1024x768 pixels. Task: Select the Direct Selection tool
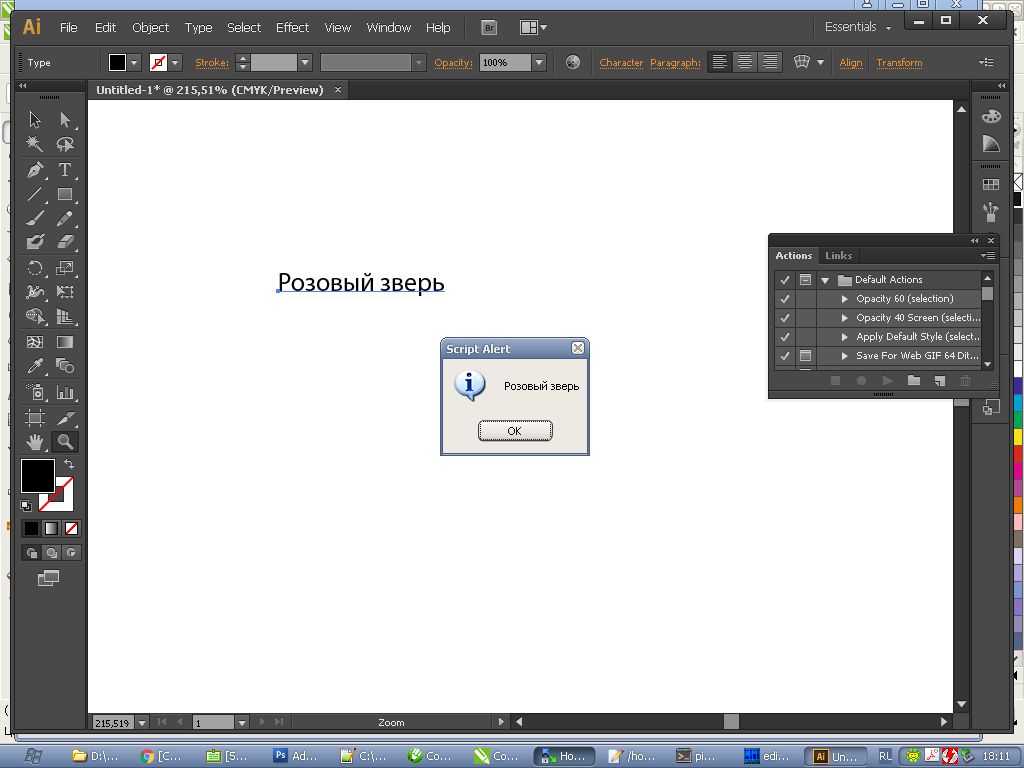[x=65, y=120]
